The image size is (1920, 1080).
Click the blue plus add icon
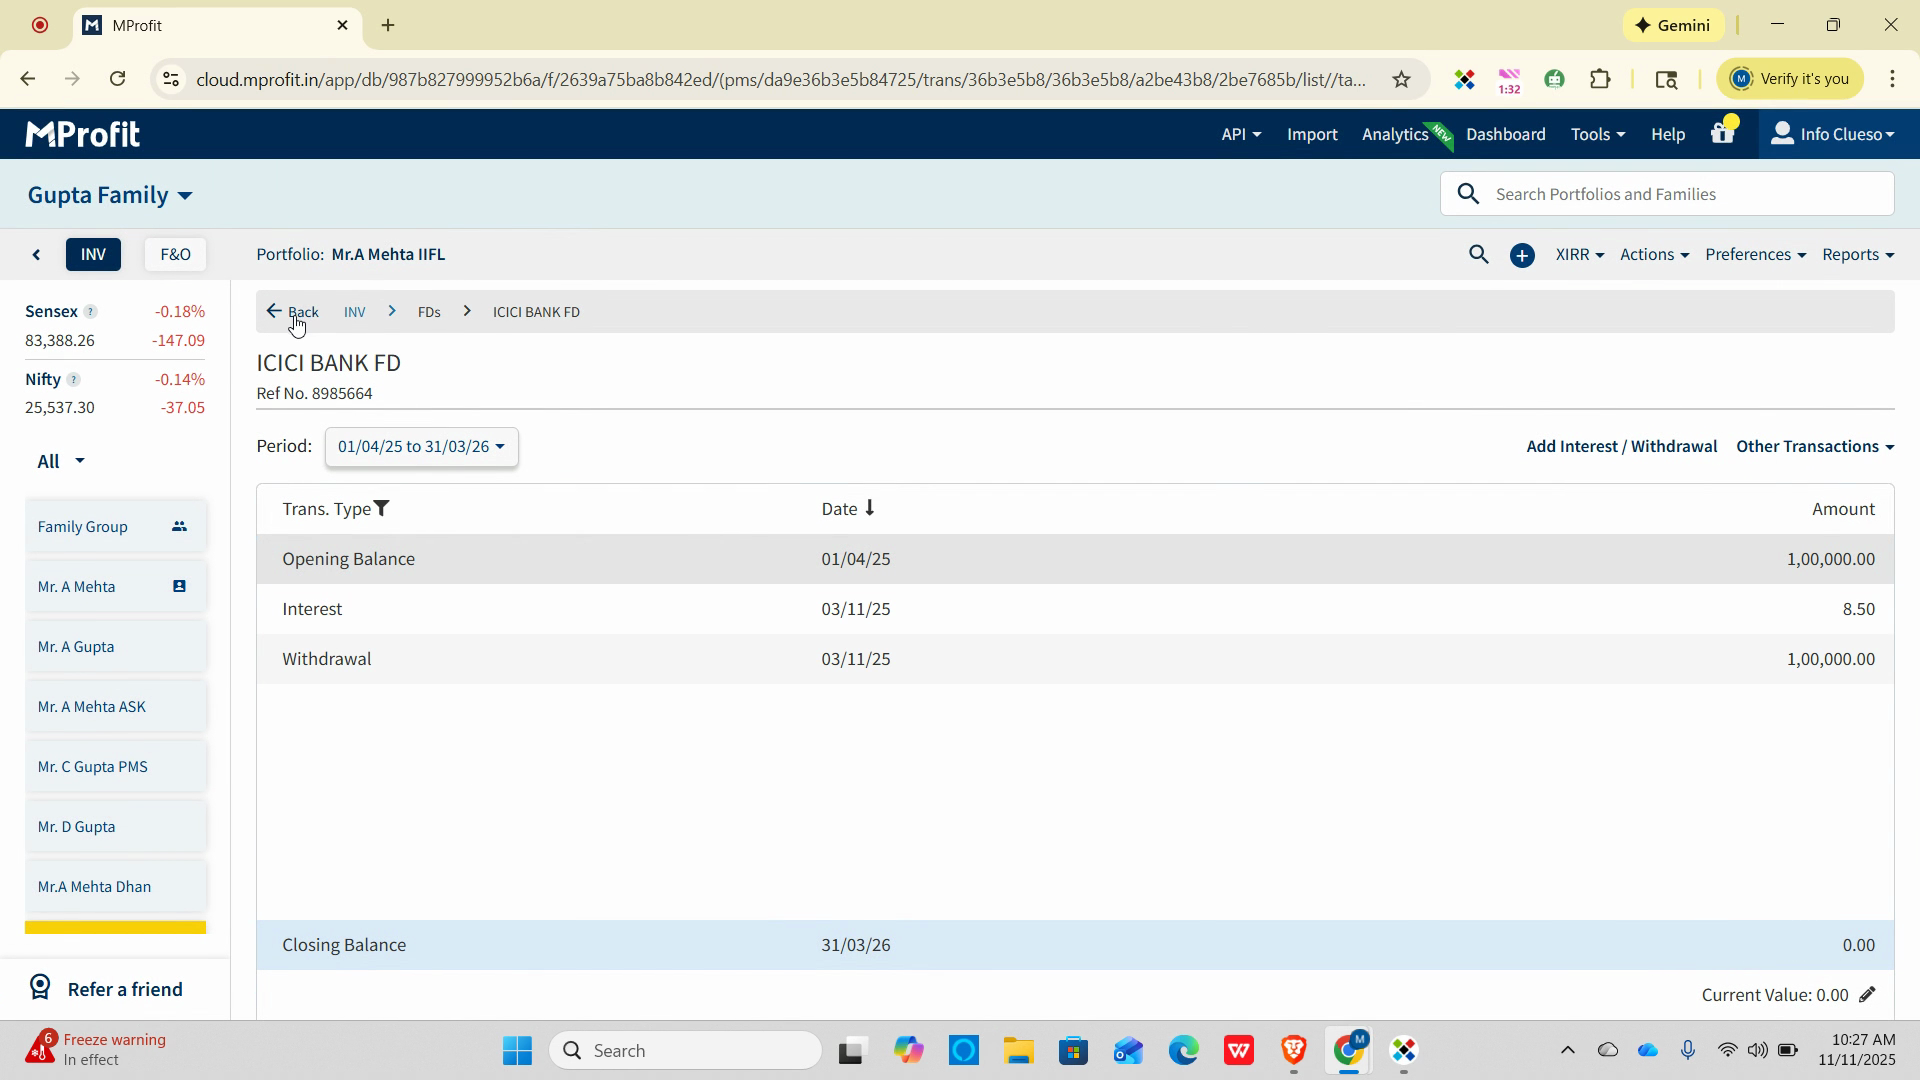coord(1522,256)
